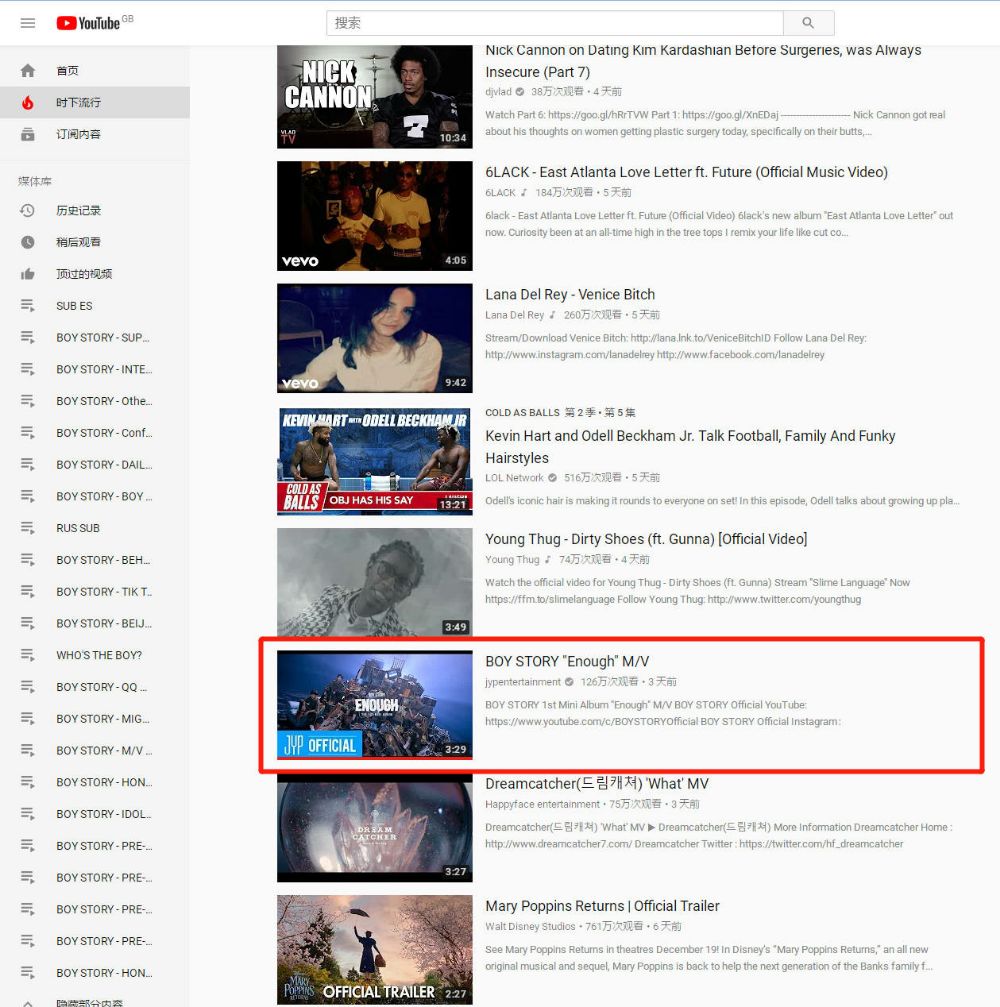Click music note icon beside Young Thug channel
This screenshot has width=1000, height=1007.
point(547,559)
